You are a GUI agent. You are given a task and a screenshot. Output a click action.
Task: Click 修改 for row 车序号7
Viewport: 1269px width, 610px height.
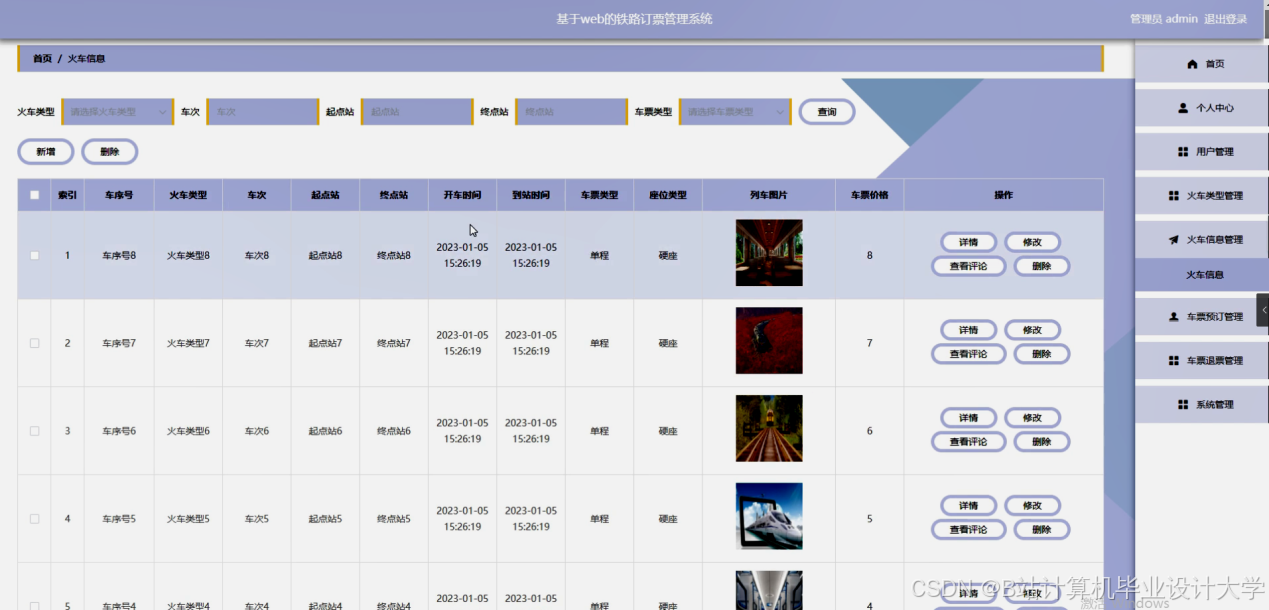coord(1032,330)
